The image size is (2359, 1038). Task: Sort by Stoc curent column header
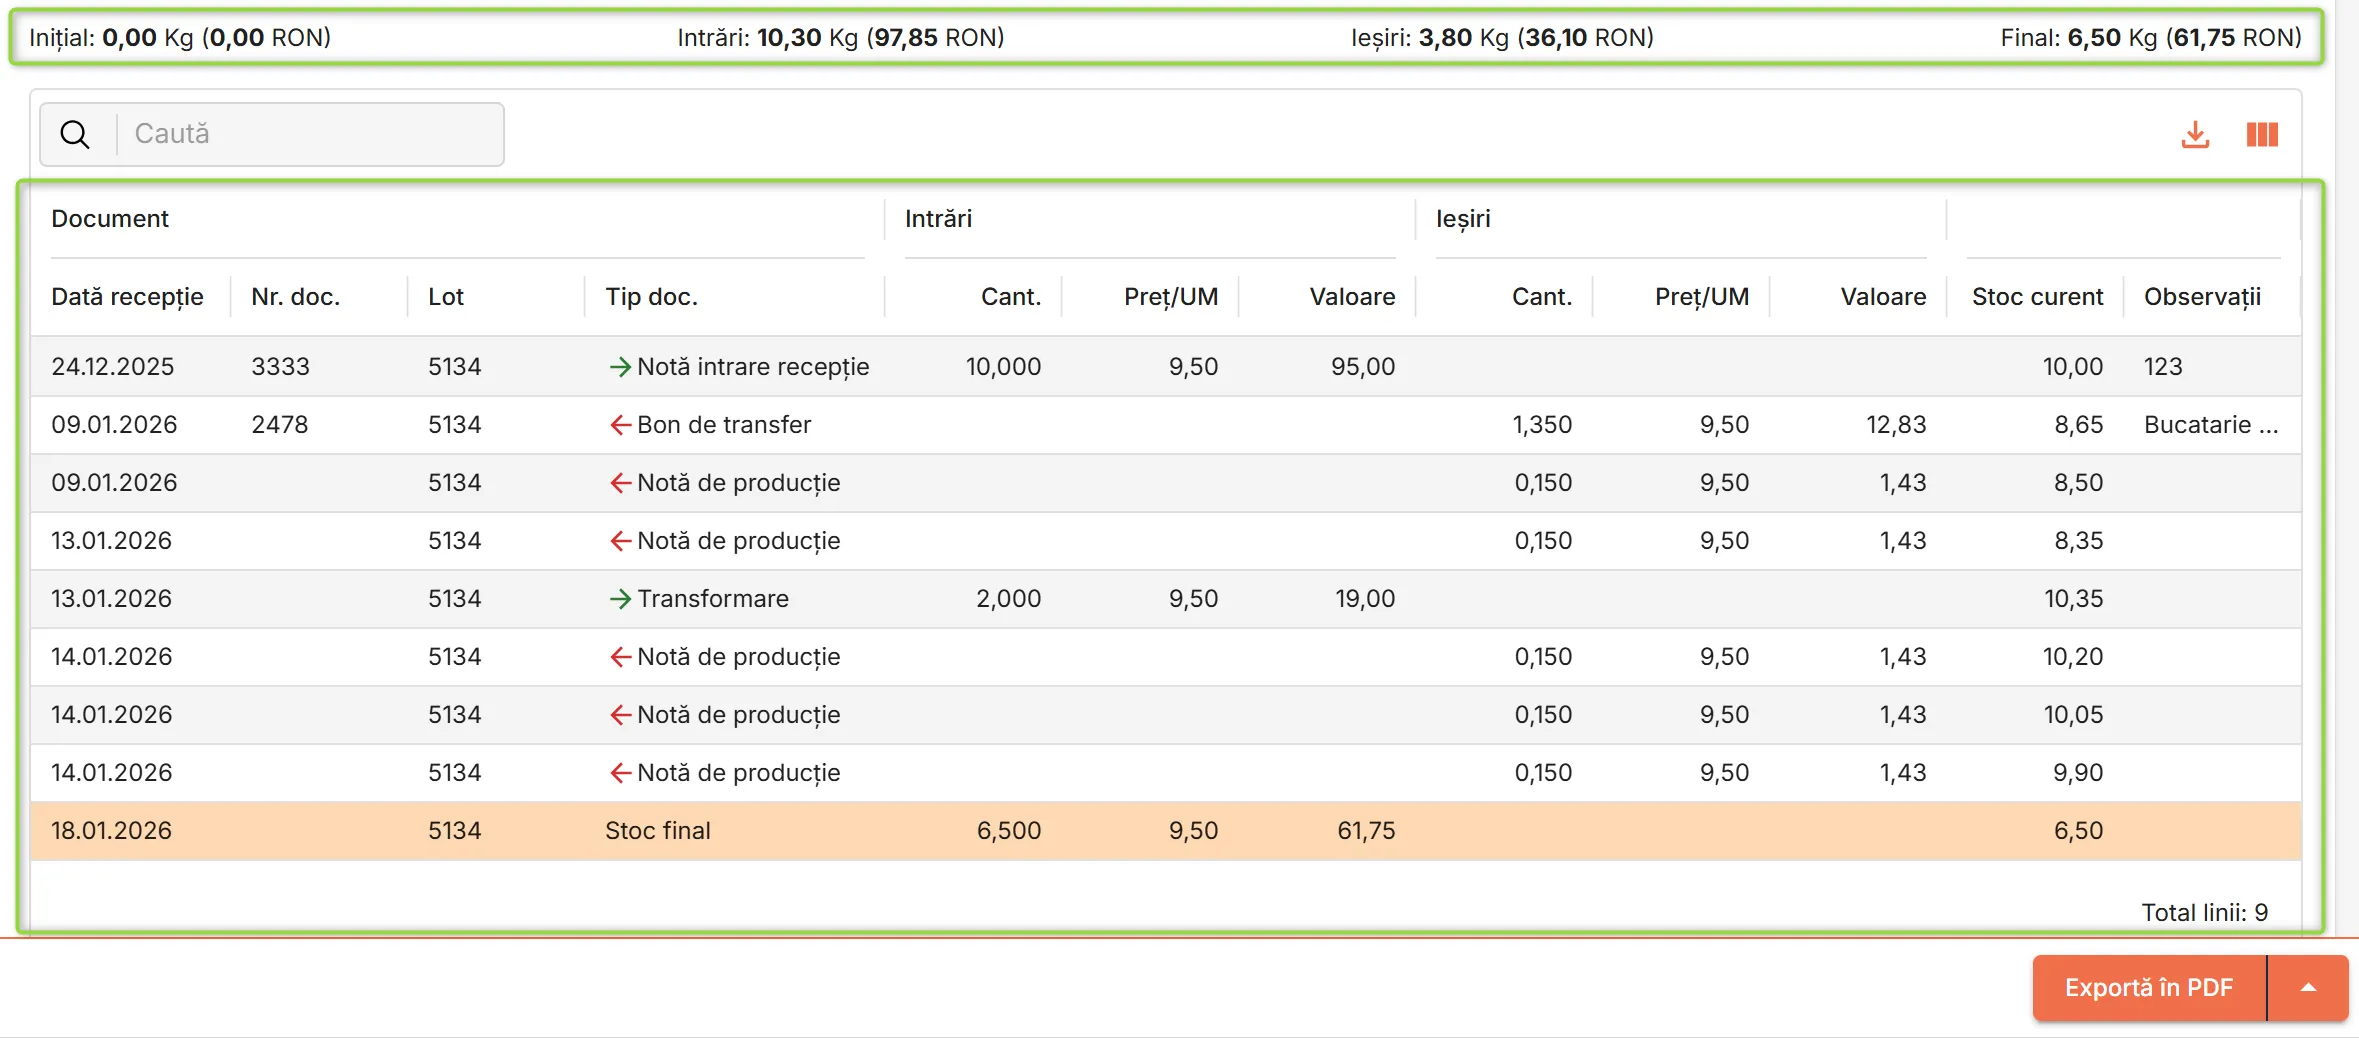click(2037, 297)
